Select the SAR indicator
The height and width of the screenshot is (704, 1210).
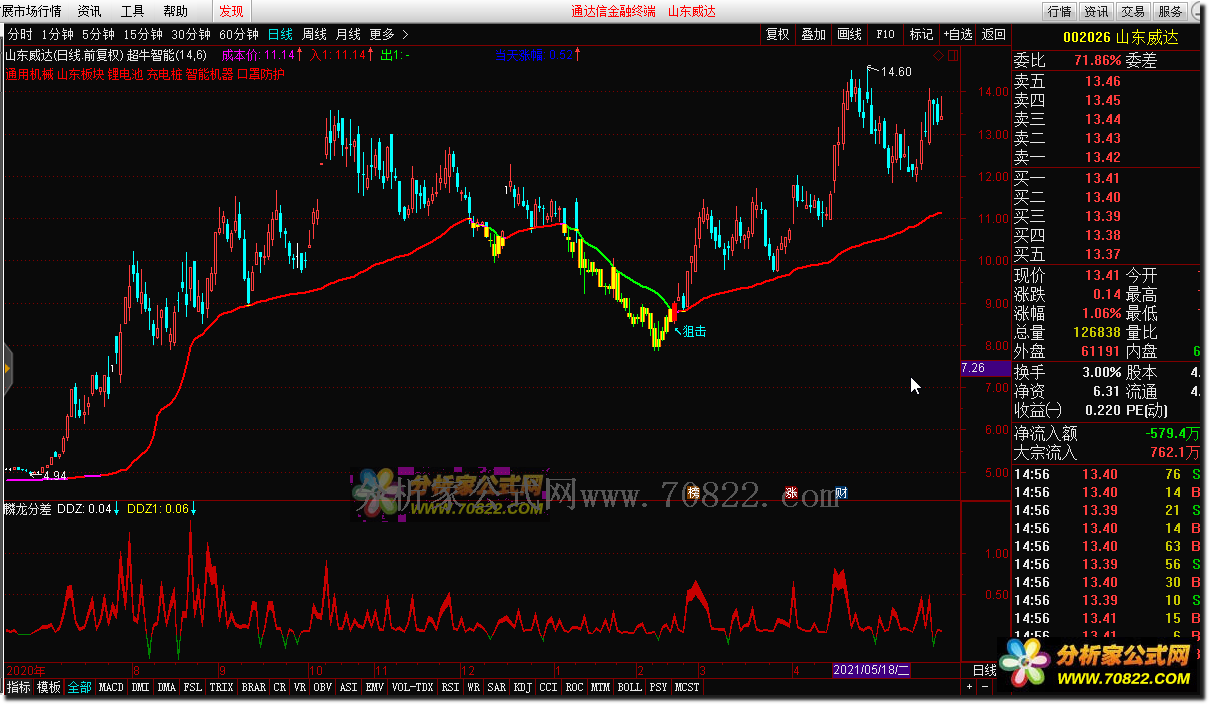496,688
